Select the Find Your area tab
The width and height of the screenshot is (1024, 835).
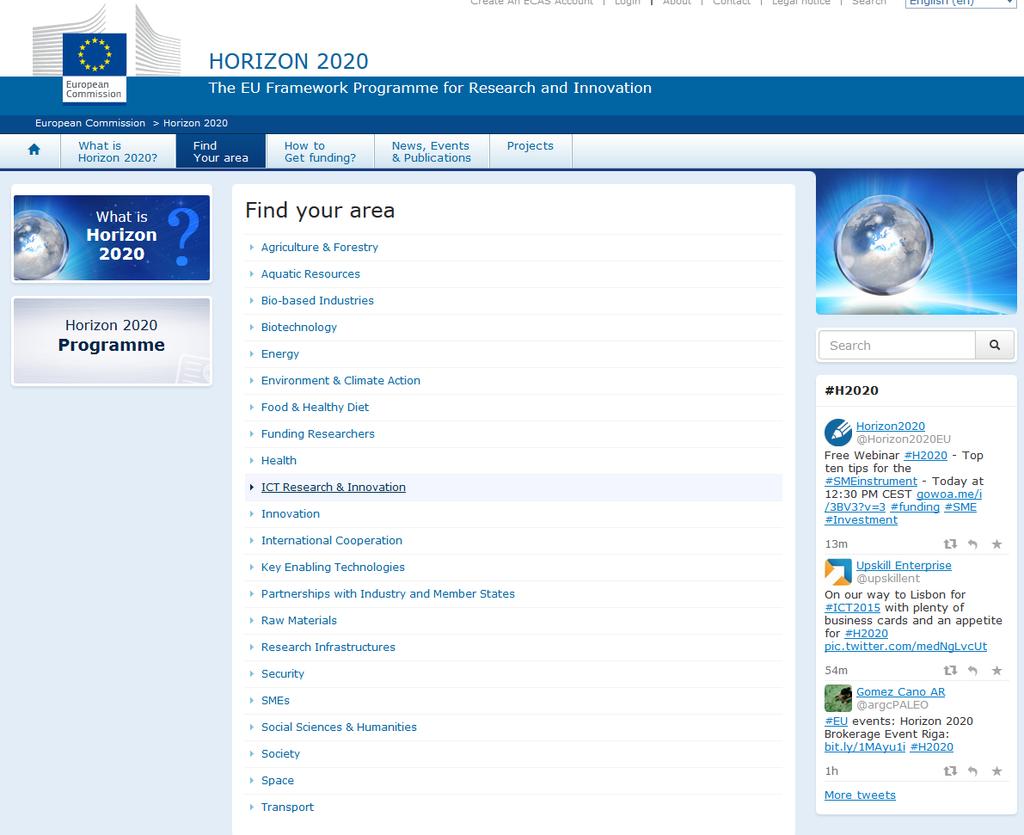click(221, 151)
